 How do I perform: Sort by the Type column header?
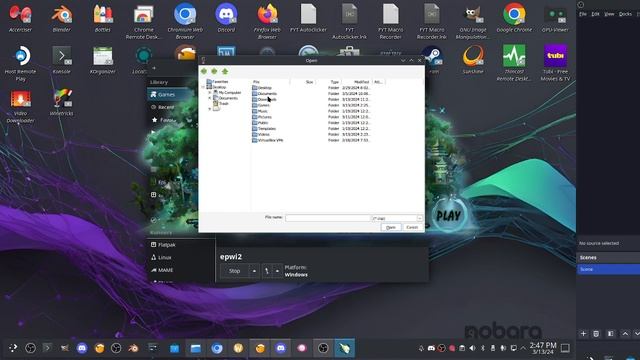tap(329, 82)
